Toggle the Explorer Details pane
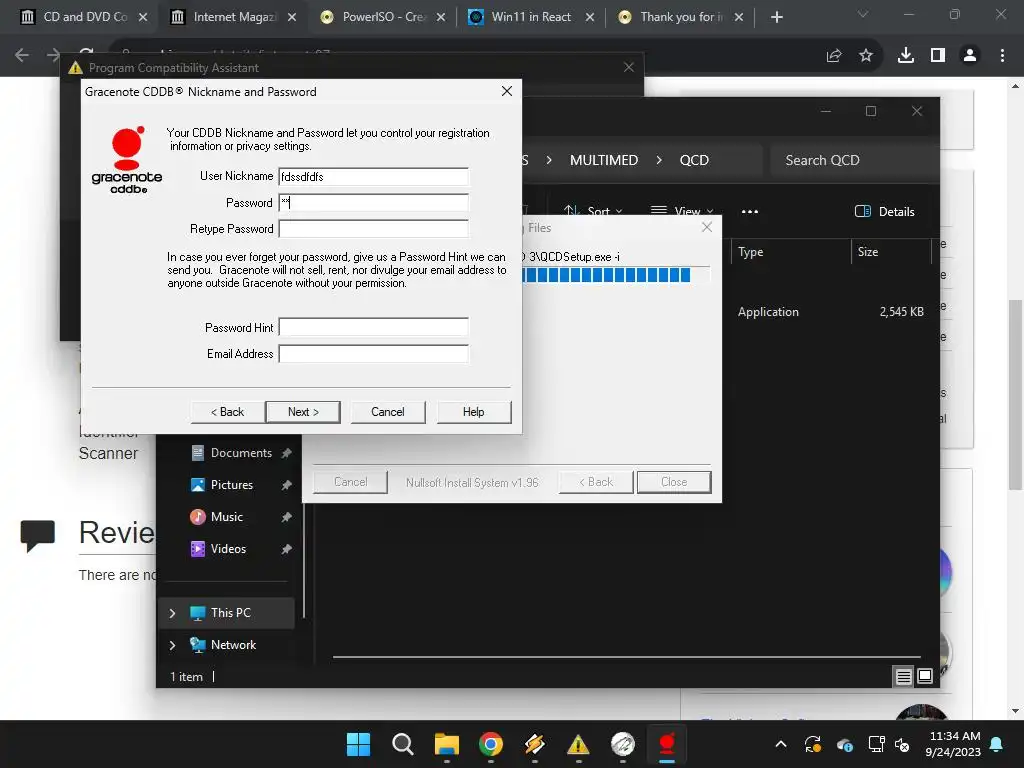The width and height of the screenshot is (1024, 768). click(885, 212)
